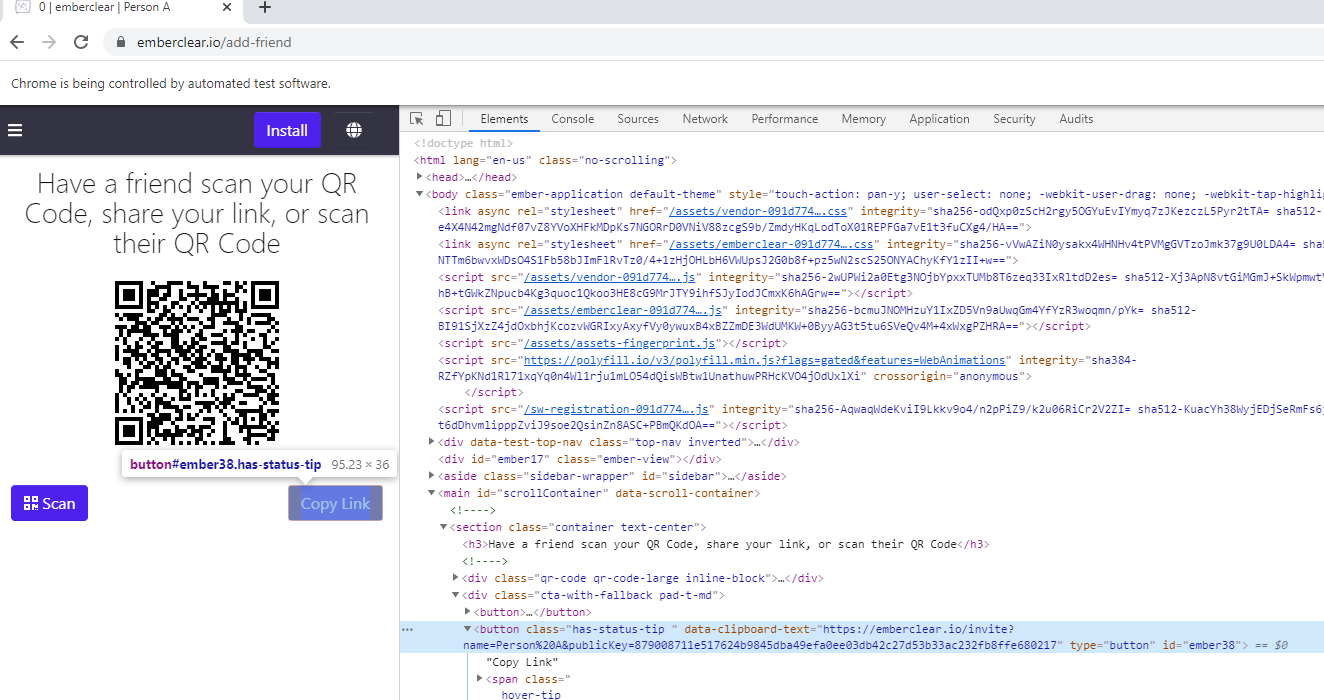1324x700 pixels.
Task: Expand the qr-code div node
Action: 457,578
